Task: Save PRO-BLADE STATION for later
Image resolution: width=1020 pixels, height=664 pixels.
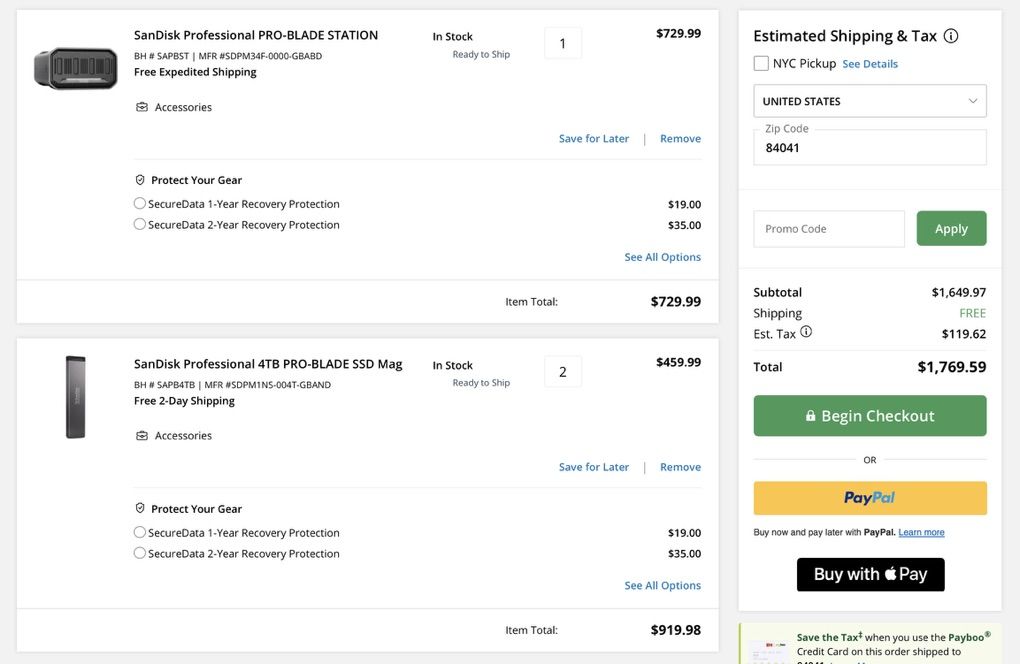Action: [x=594, y=139]
